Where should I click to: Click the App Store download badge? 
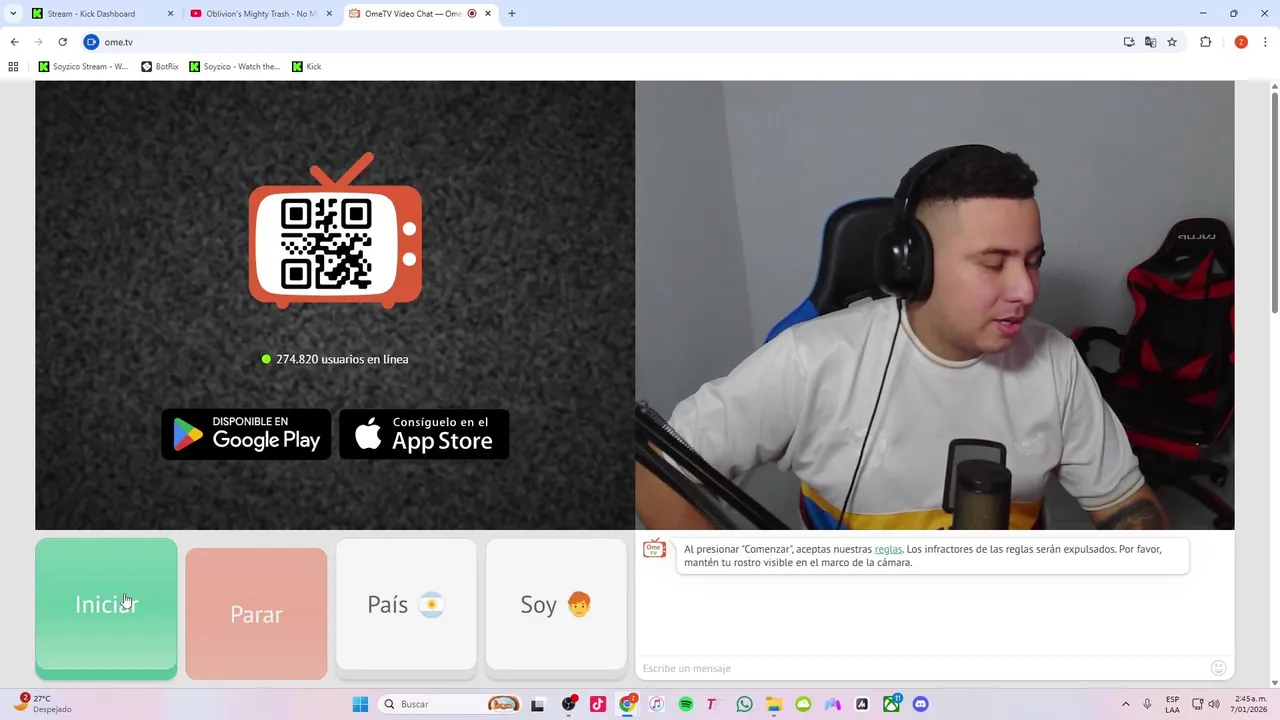click(424, 434)
